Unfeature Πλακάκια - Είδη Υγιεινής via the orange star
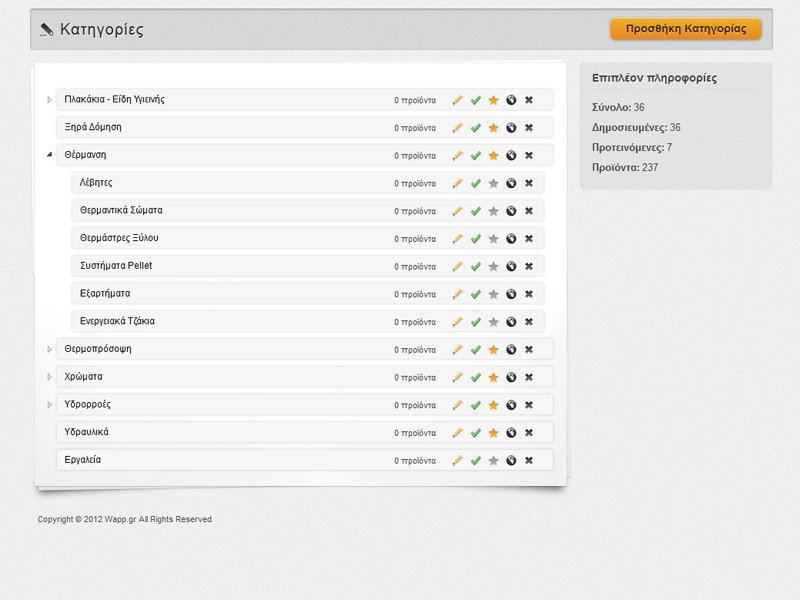This screenshot has height=600, width=800. (493, 100)
